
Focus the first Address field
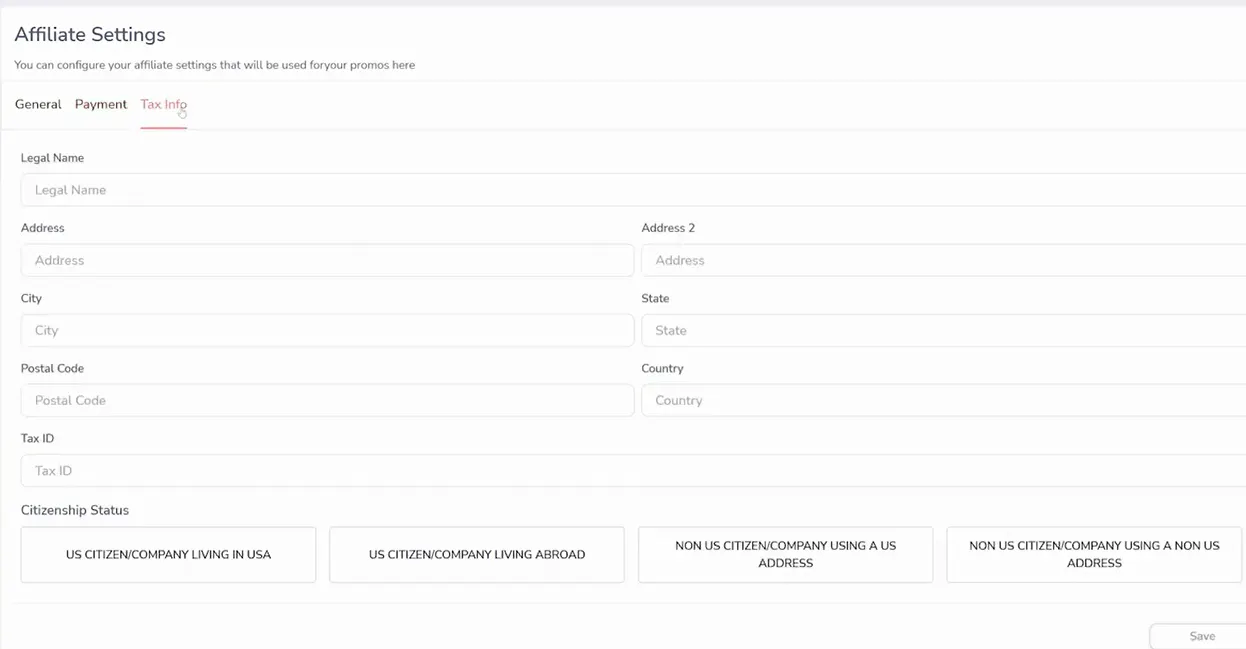click(327, 260)
